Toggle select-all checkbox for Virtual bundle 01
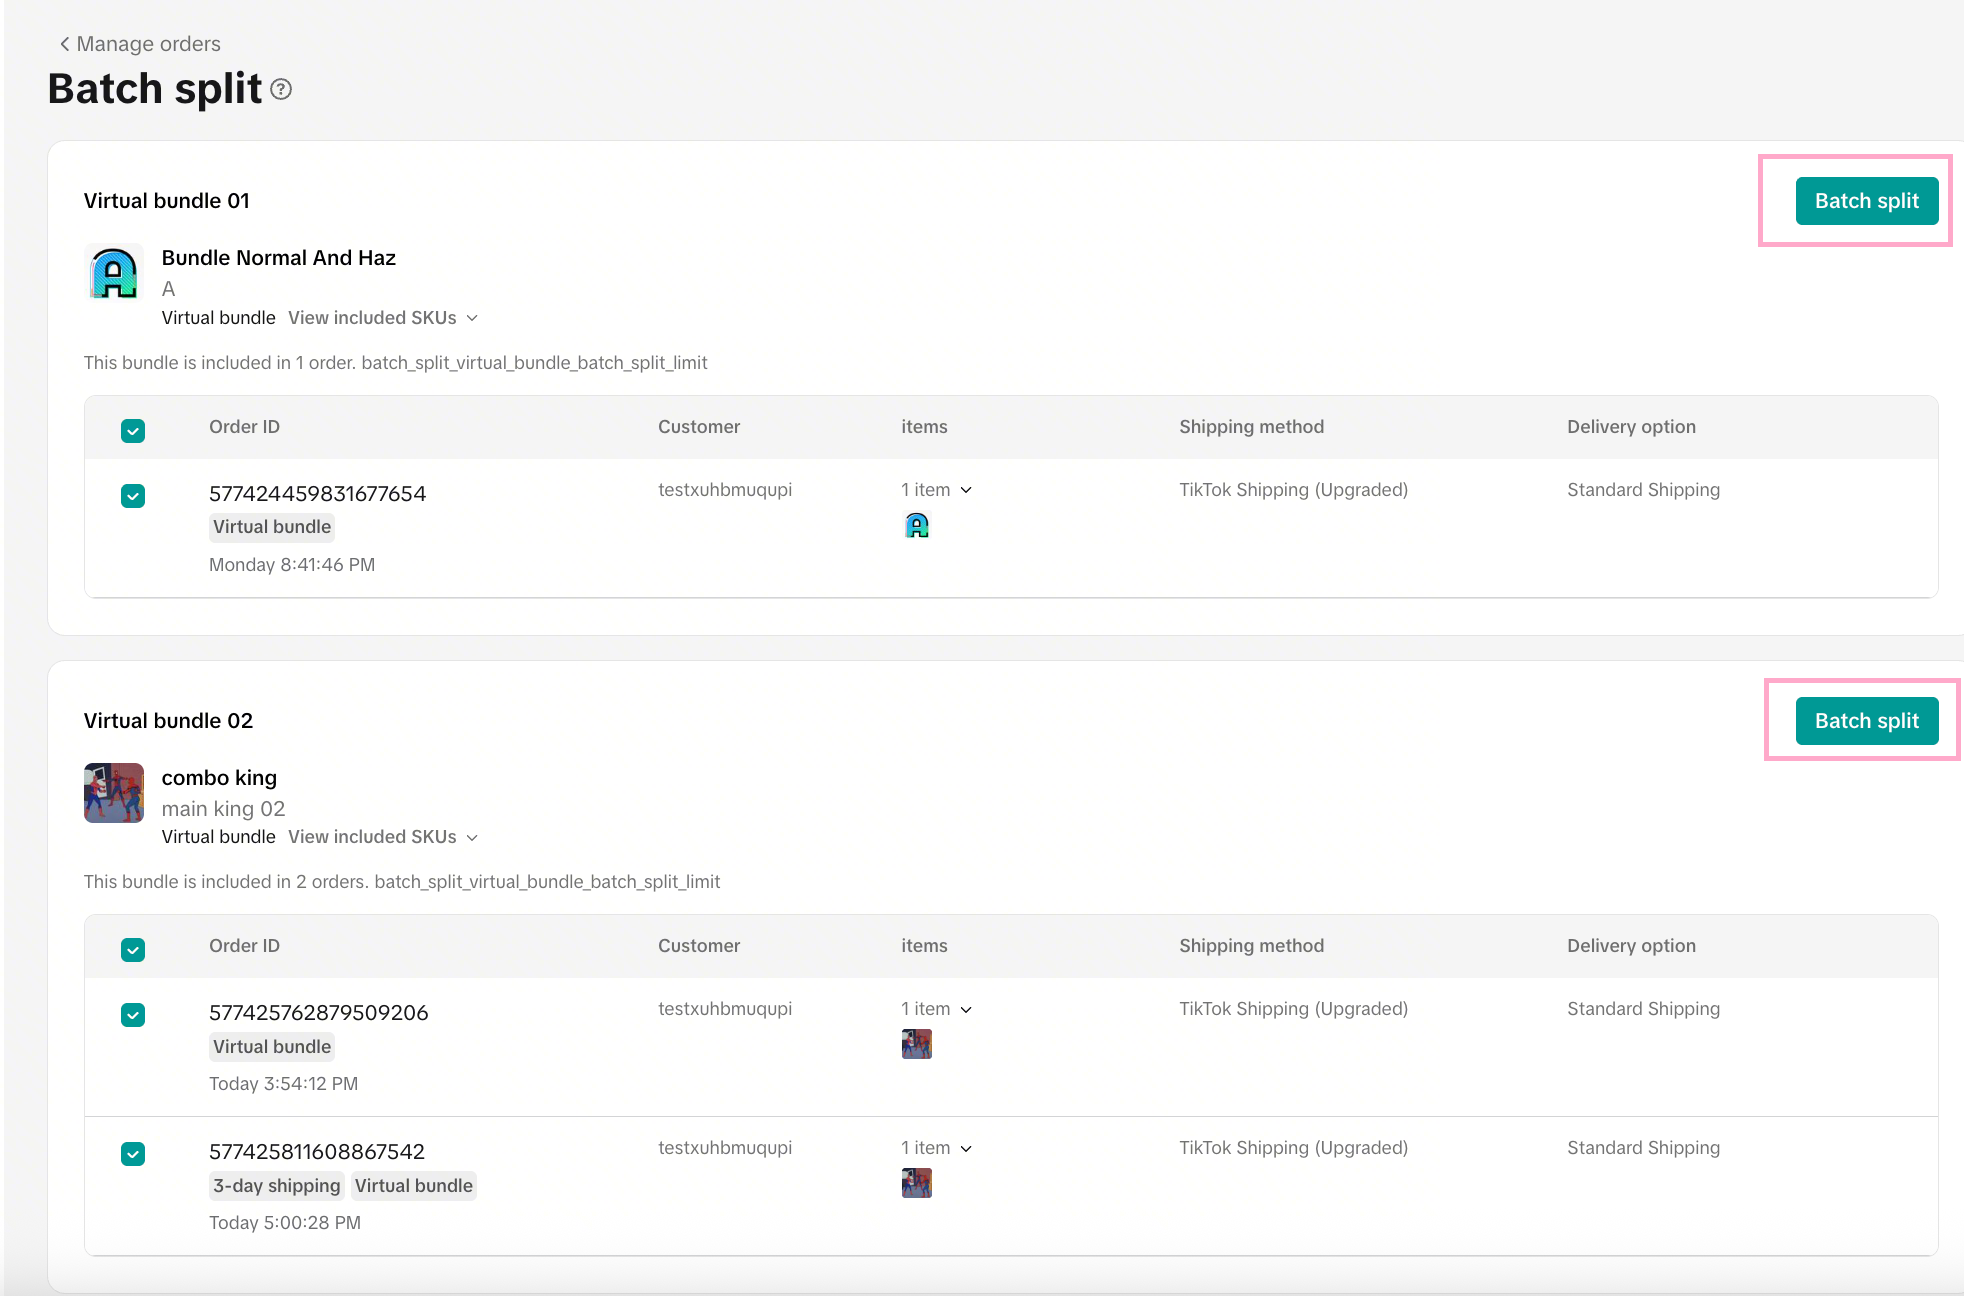The width and height of the screenshot is (1964, 1296). pos(133,431)
